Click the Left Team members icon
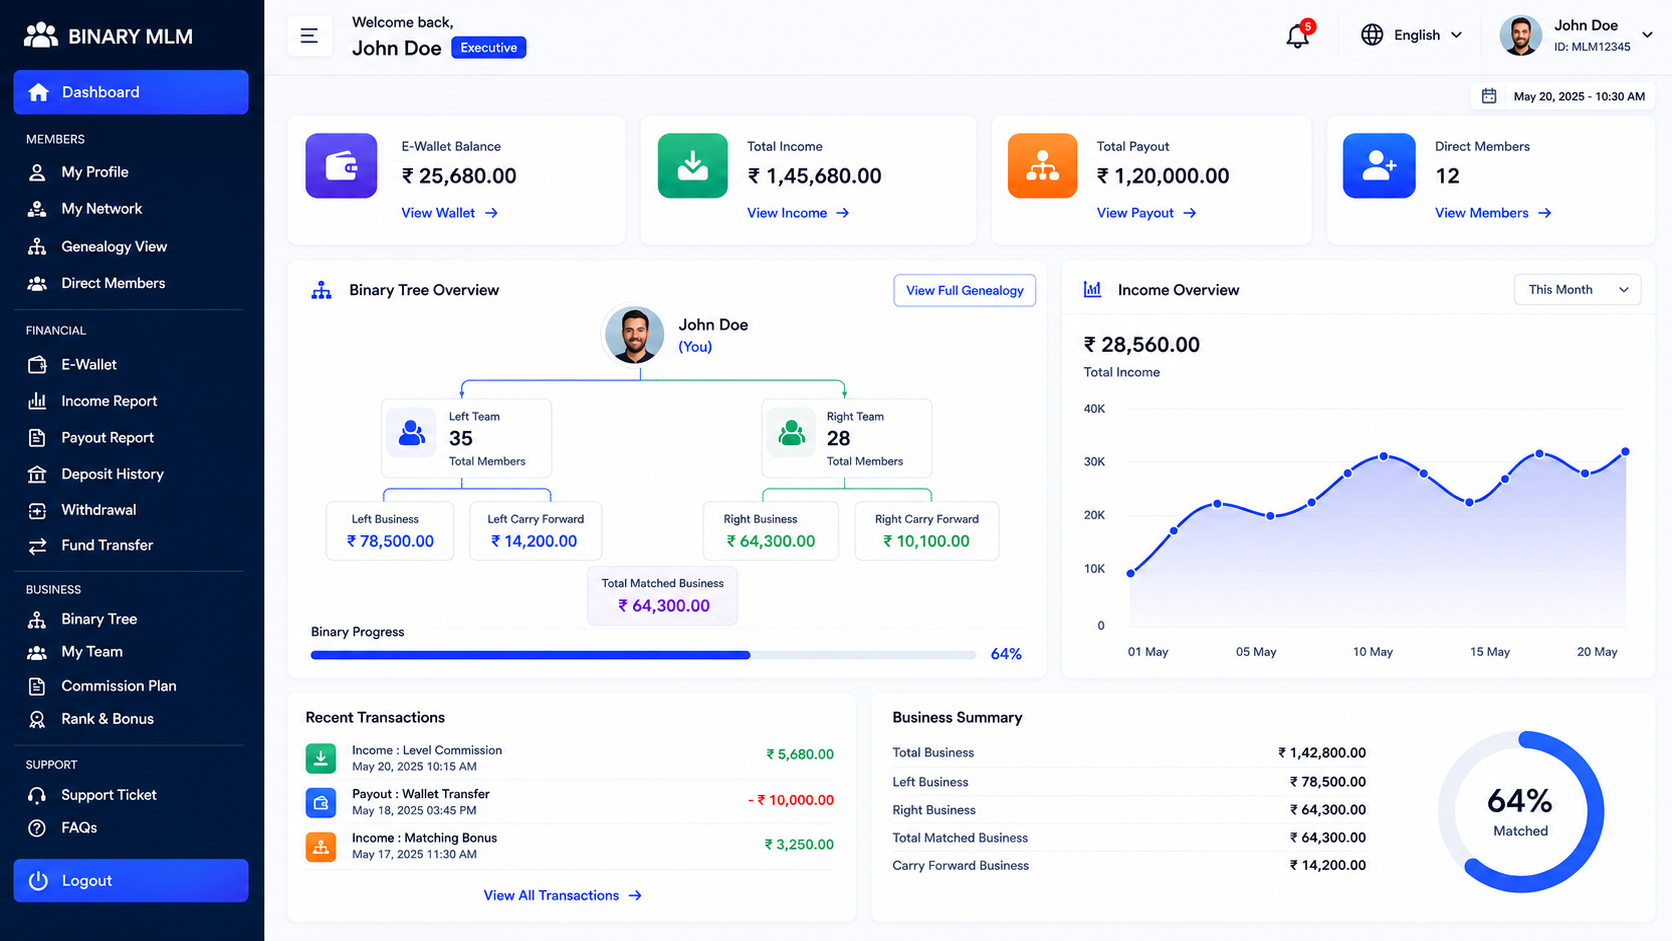This screenshot has width=1672, height=941. [412, 433]
